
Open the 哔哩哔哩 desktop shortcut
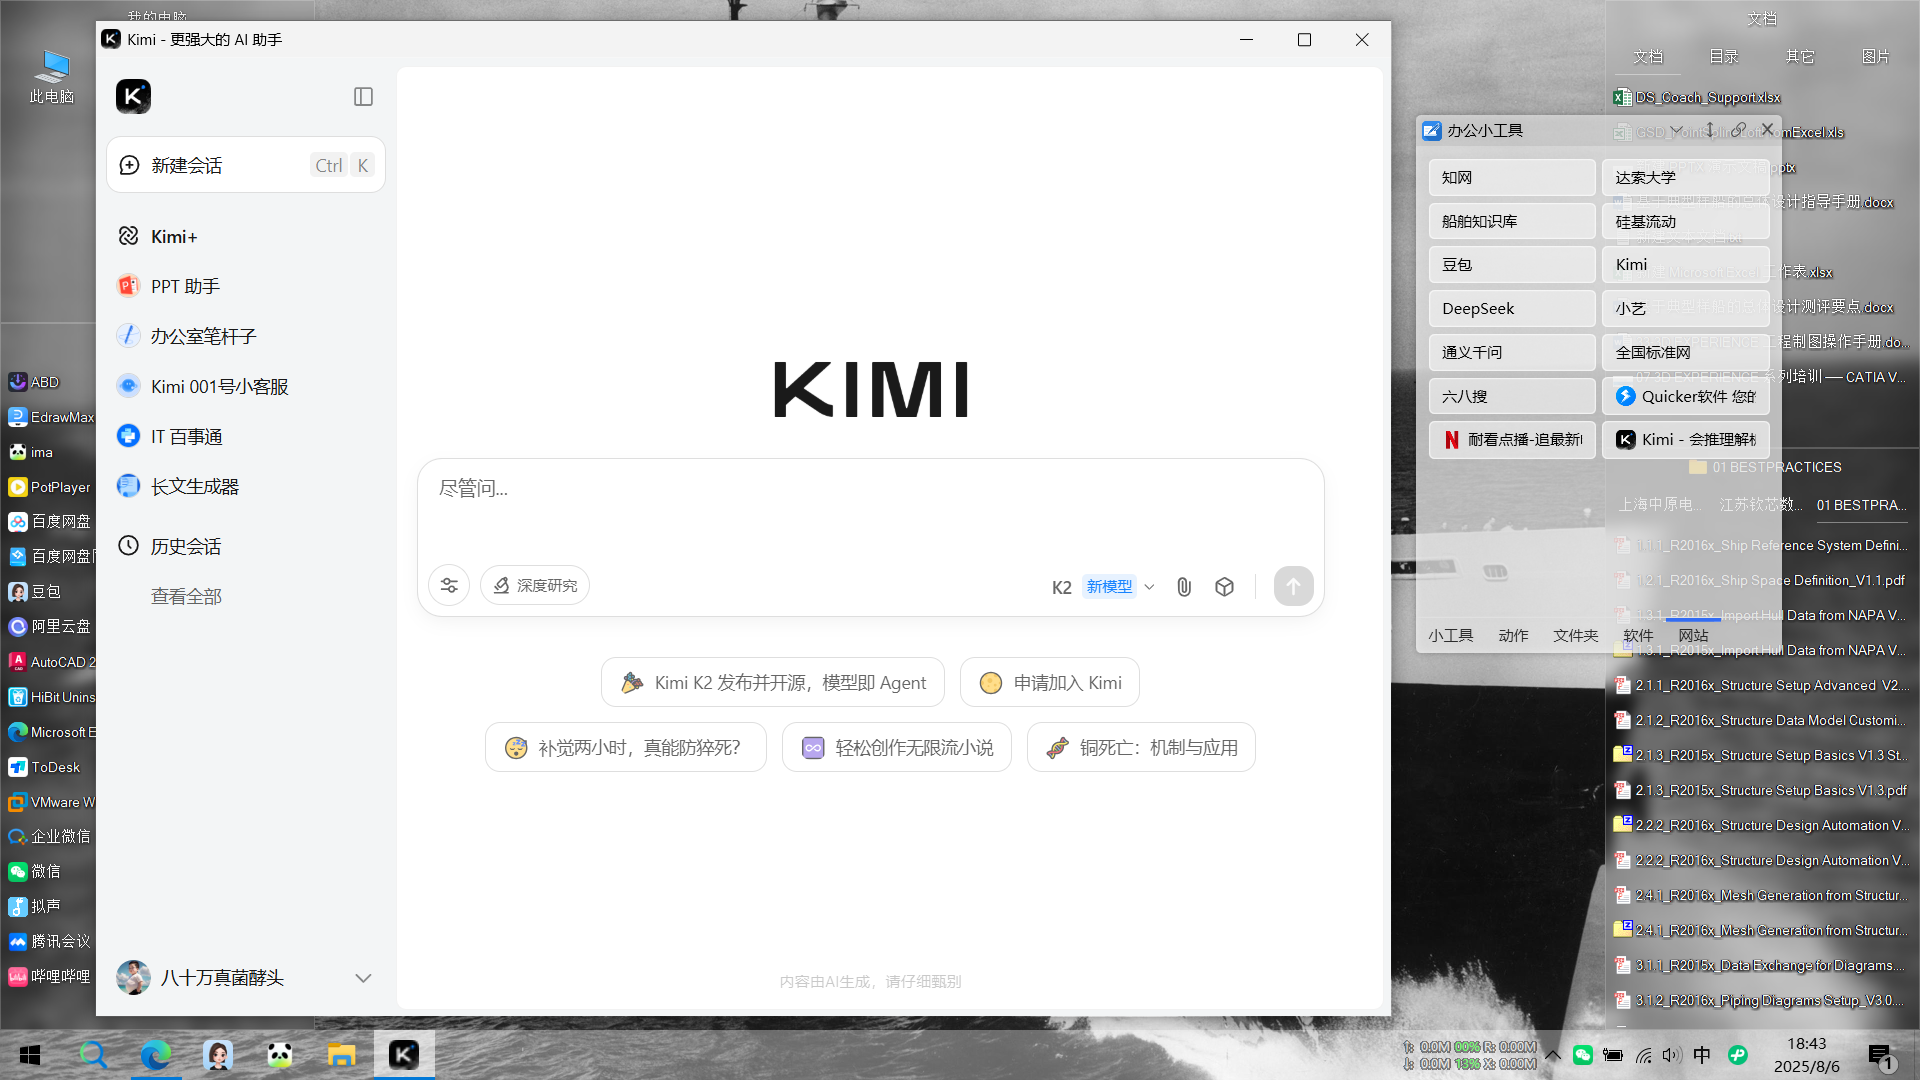pyautogui.click(x=50, y=976)
